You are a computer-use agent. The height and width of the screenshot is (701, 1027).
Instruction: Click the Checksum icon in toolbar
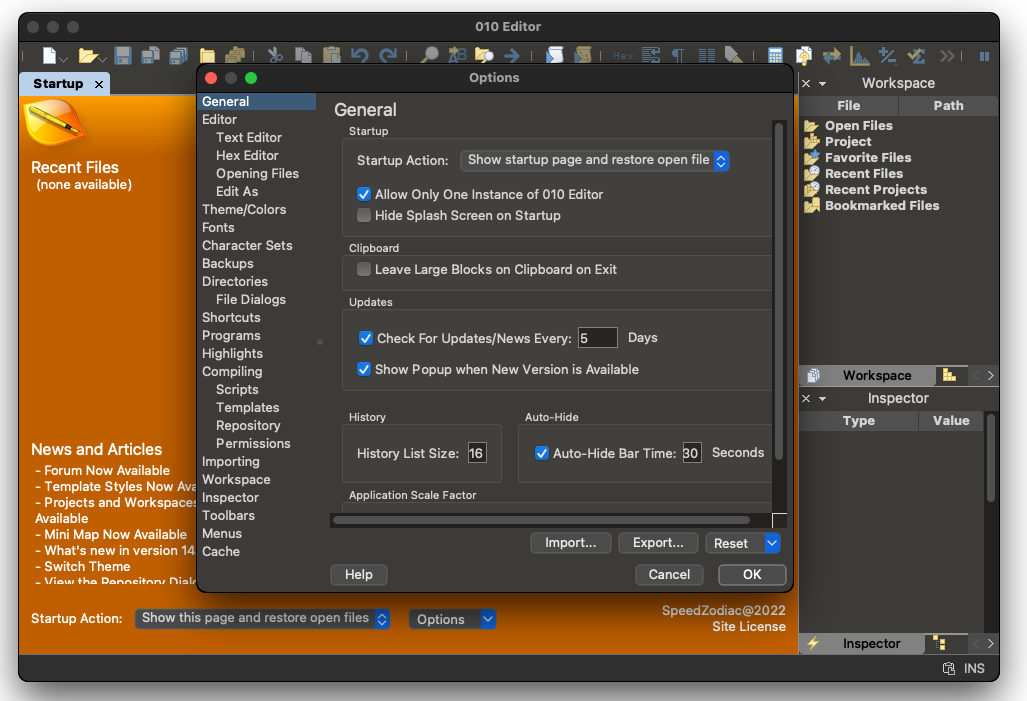(915, 56)
